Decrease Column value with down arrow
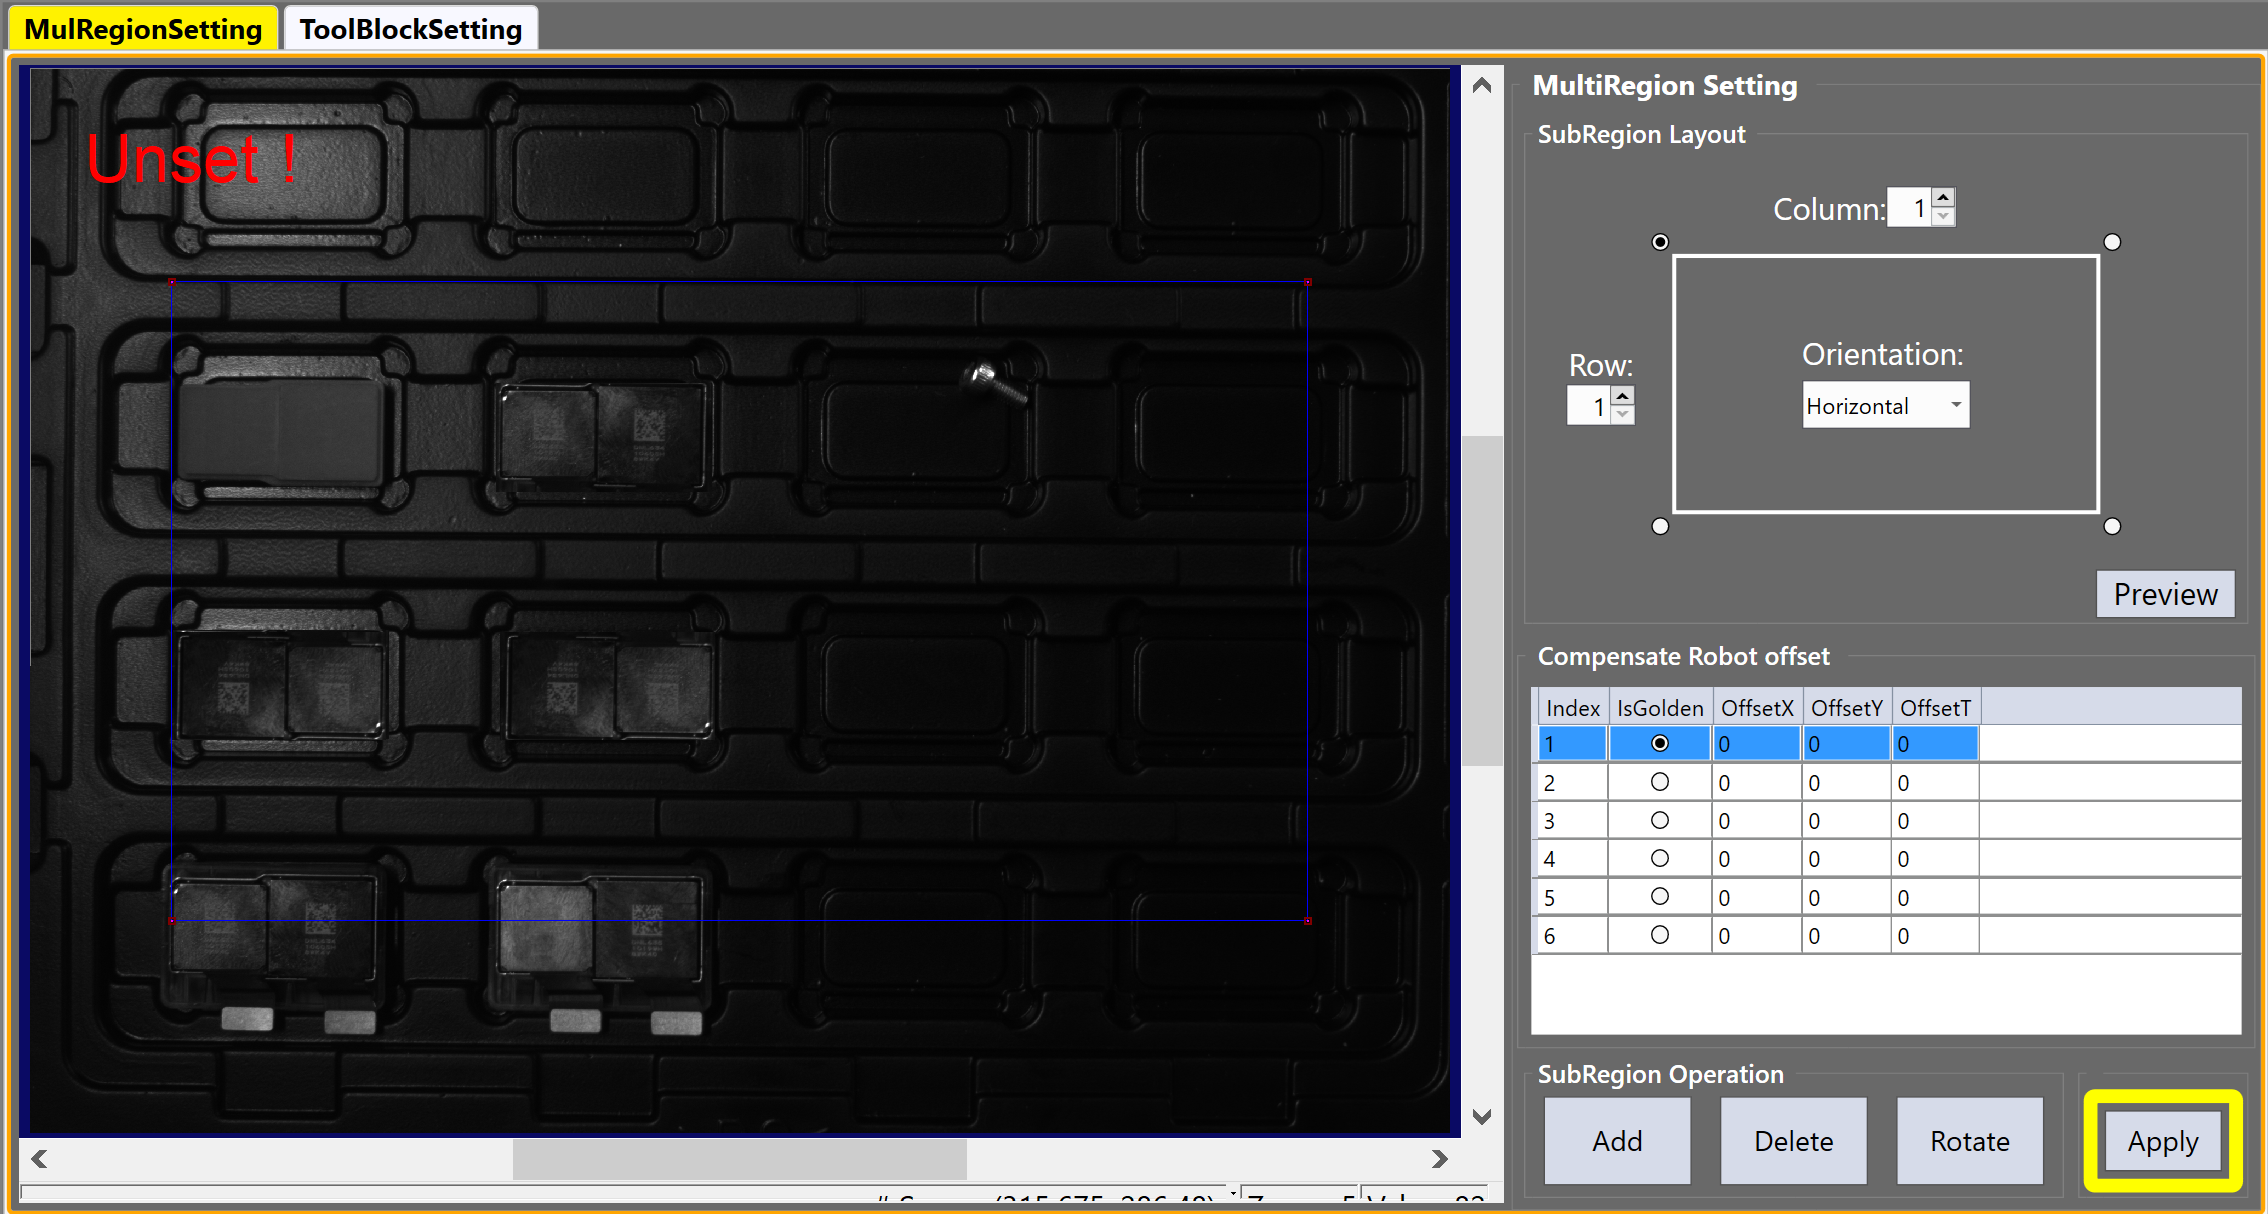Image resolution: width=2268 pixels, height=1214 pixels. click(1942, 217)
